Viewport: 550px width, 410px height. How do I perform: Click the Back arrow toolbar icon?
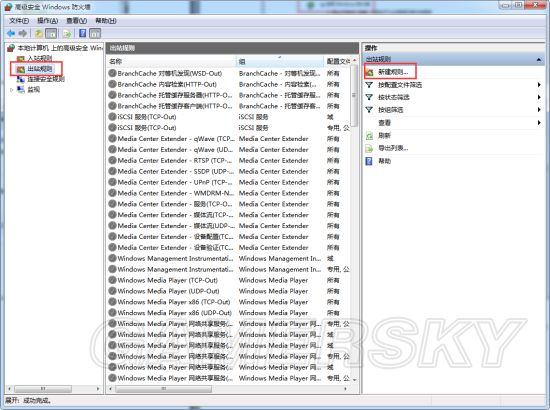[11, 33]
